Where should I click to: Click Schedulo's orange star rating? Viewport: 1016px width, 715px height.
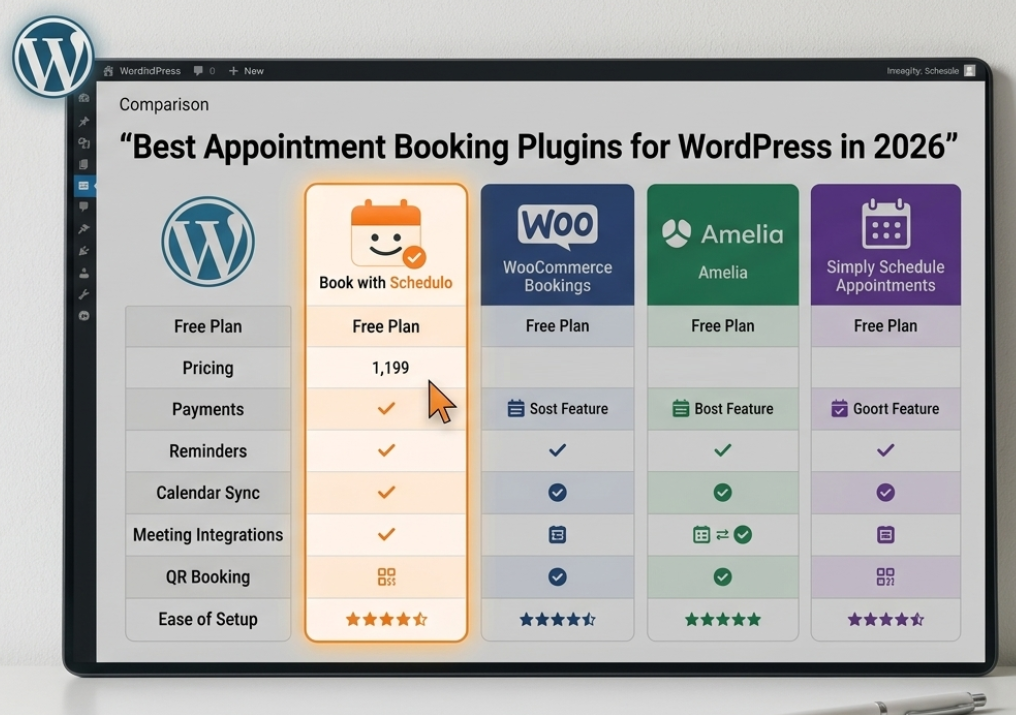387,620
